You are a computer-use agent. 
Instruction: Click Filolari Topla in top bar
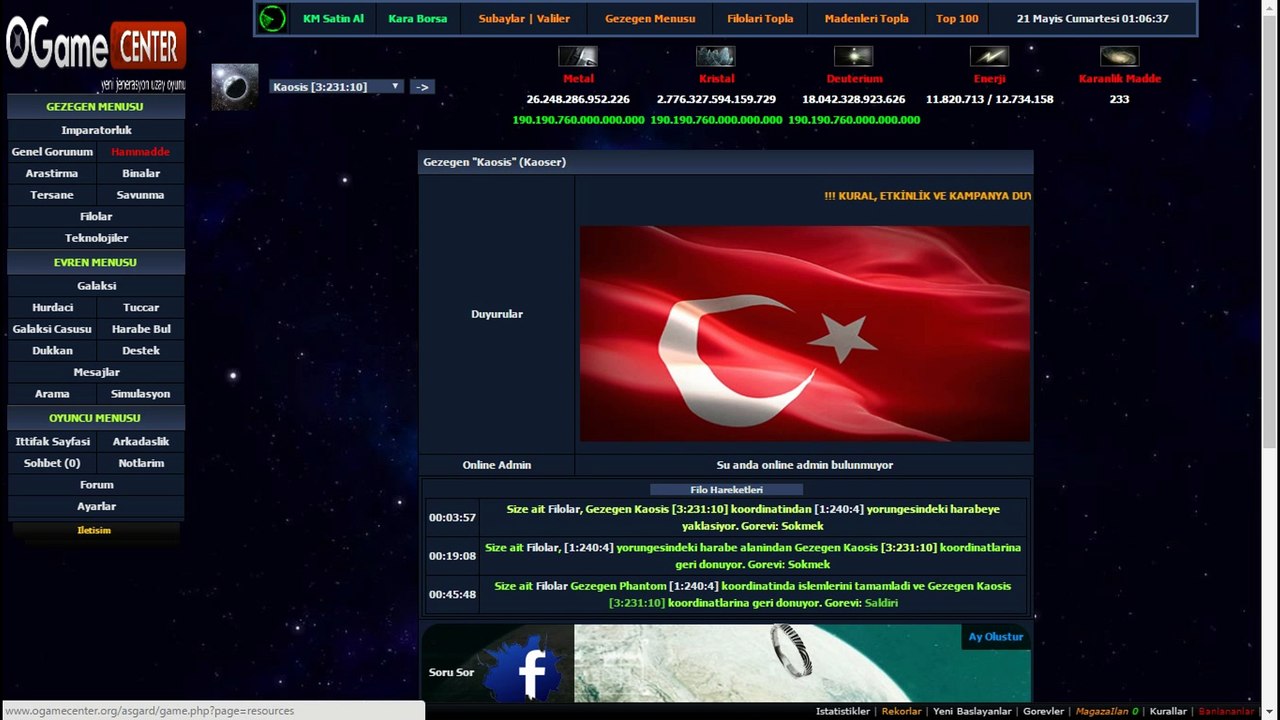(760, 19)
